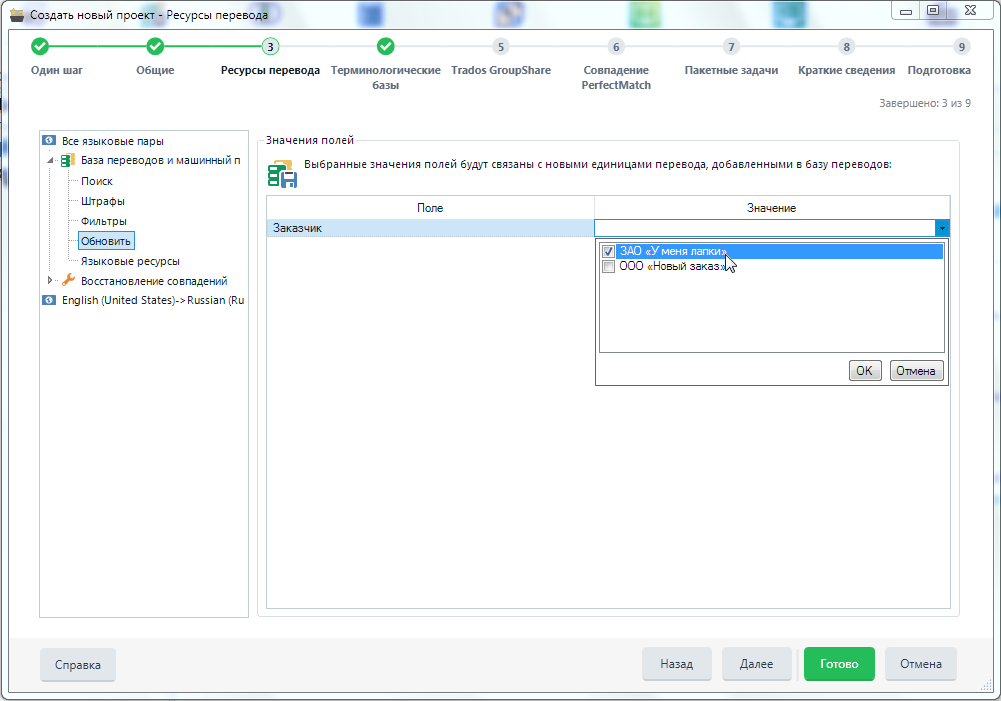
Task: Check the ООО «Новый заказ» checkbox
Action: [x=608, y=267]
